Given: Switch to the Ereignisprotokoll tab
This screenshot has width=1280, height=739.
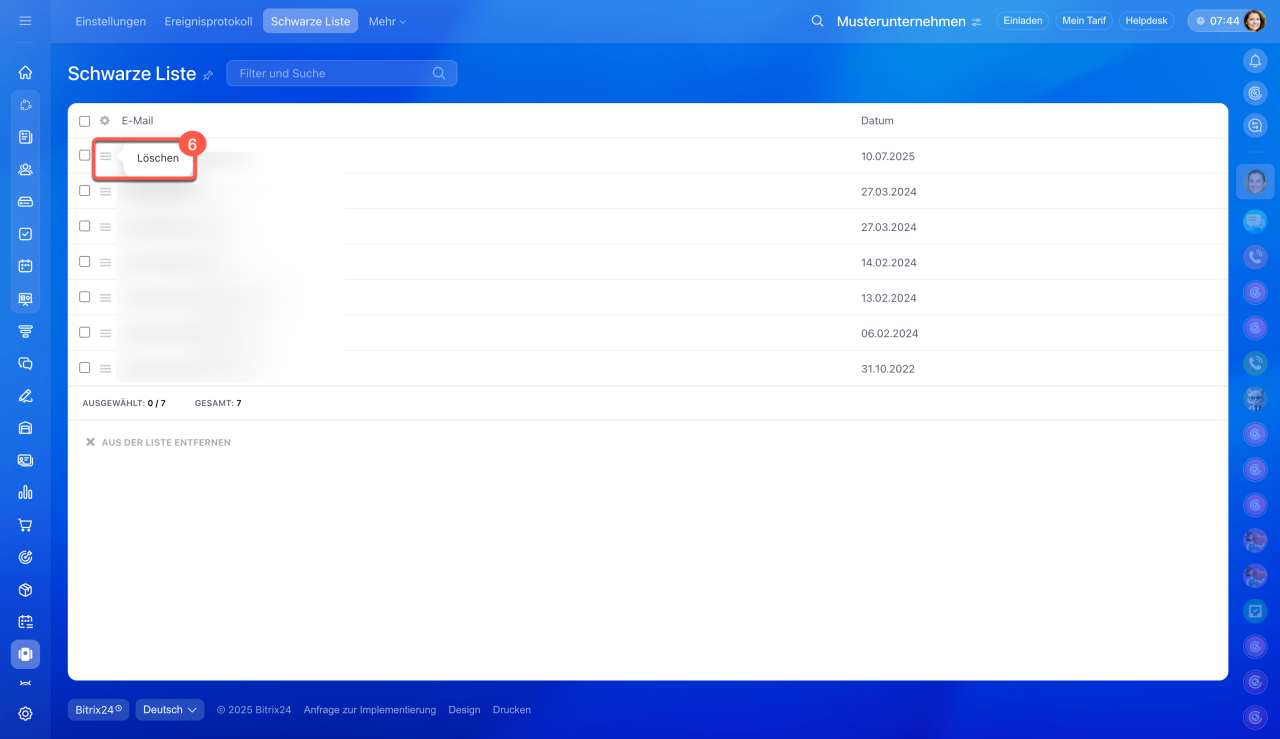Looking at the screenshot, I should (x=208, y=21).
